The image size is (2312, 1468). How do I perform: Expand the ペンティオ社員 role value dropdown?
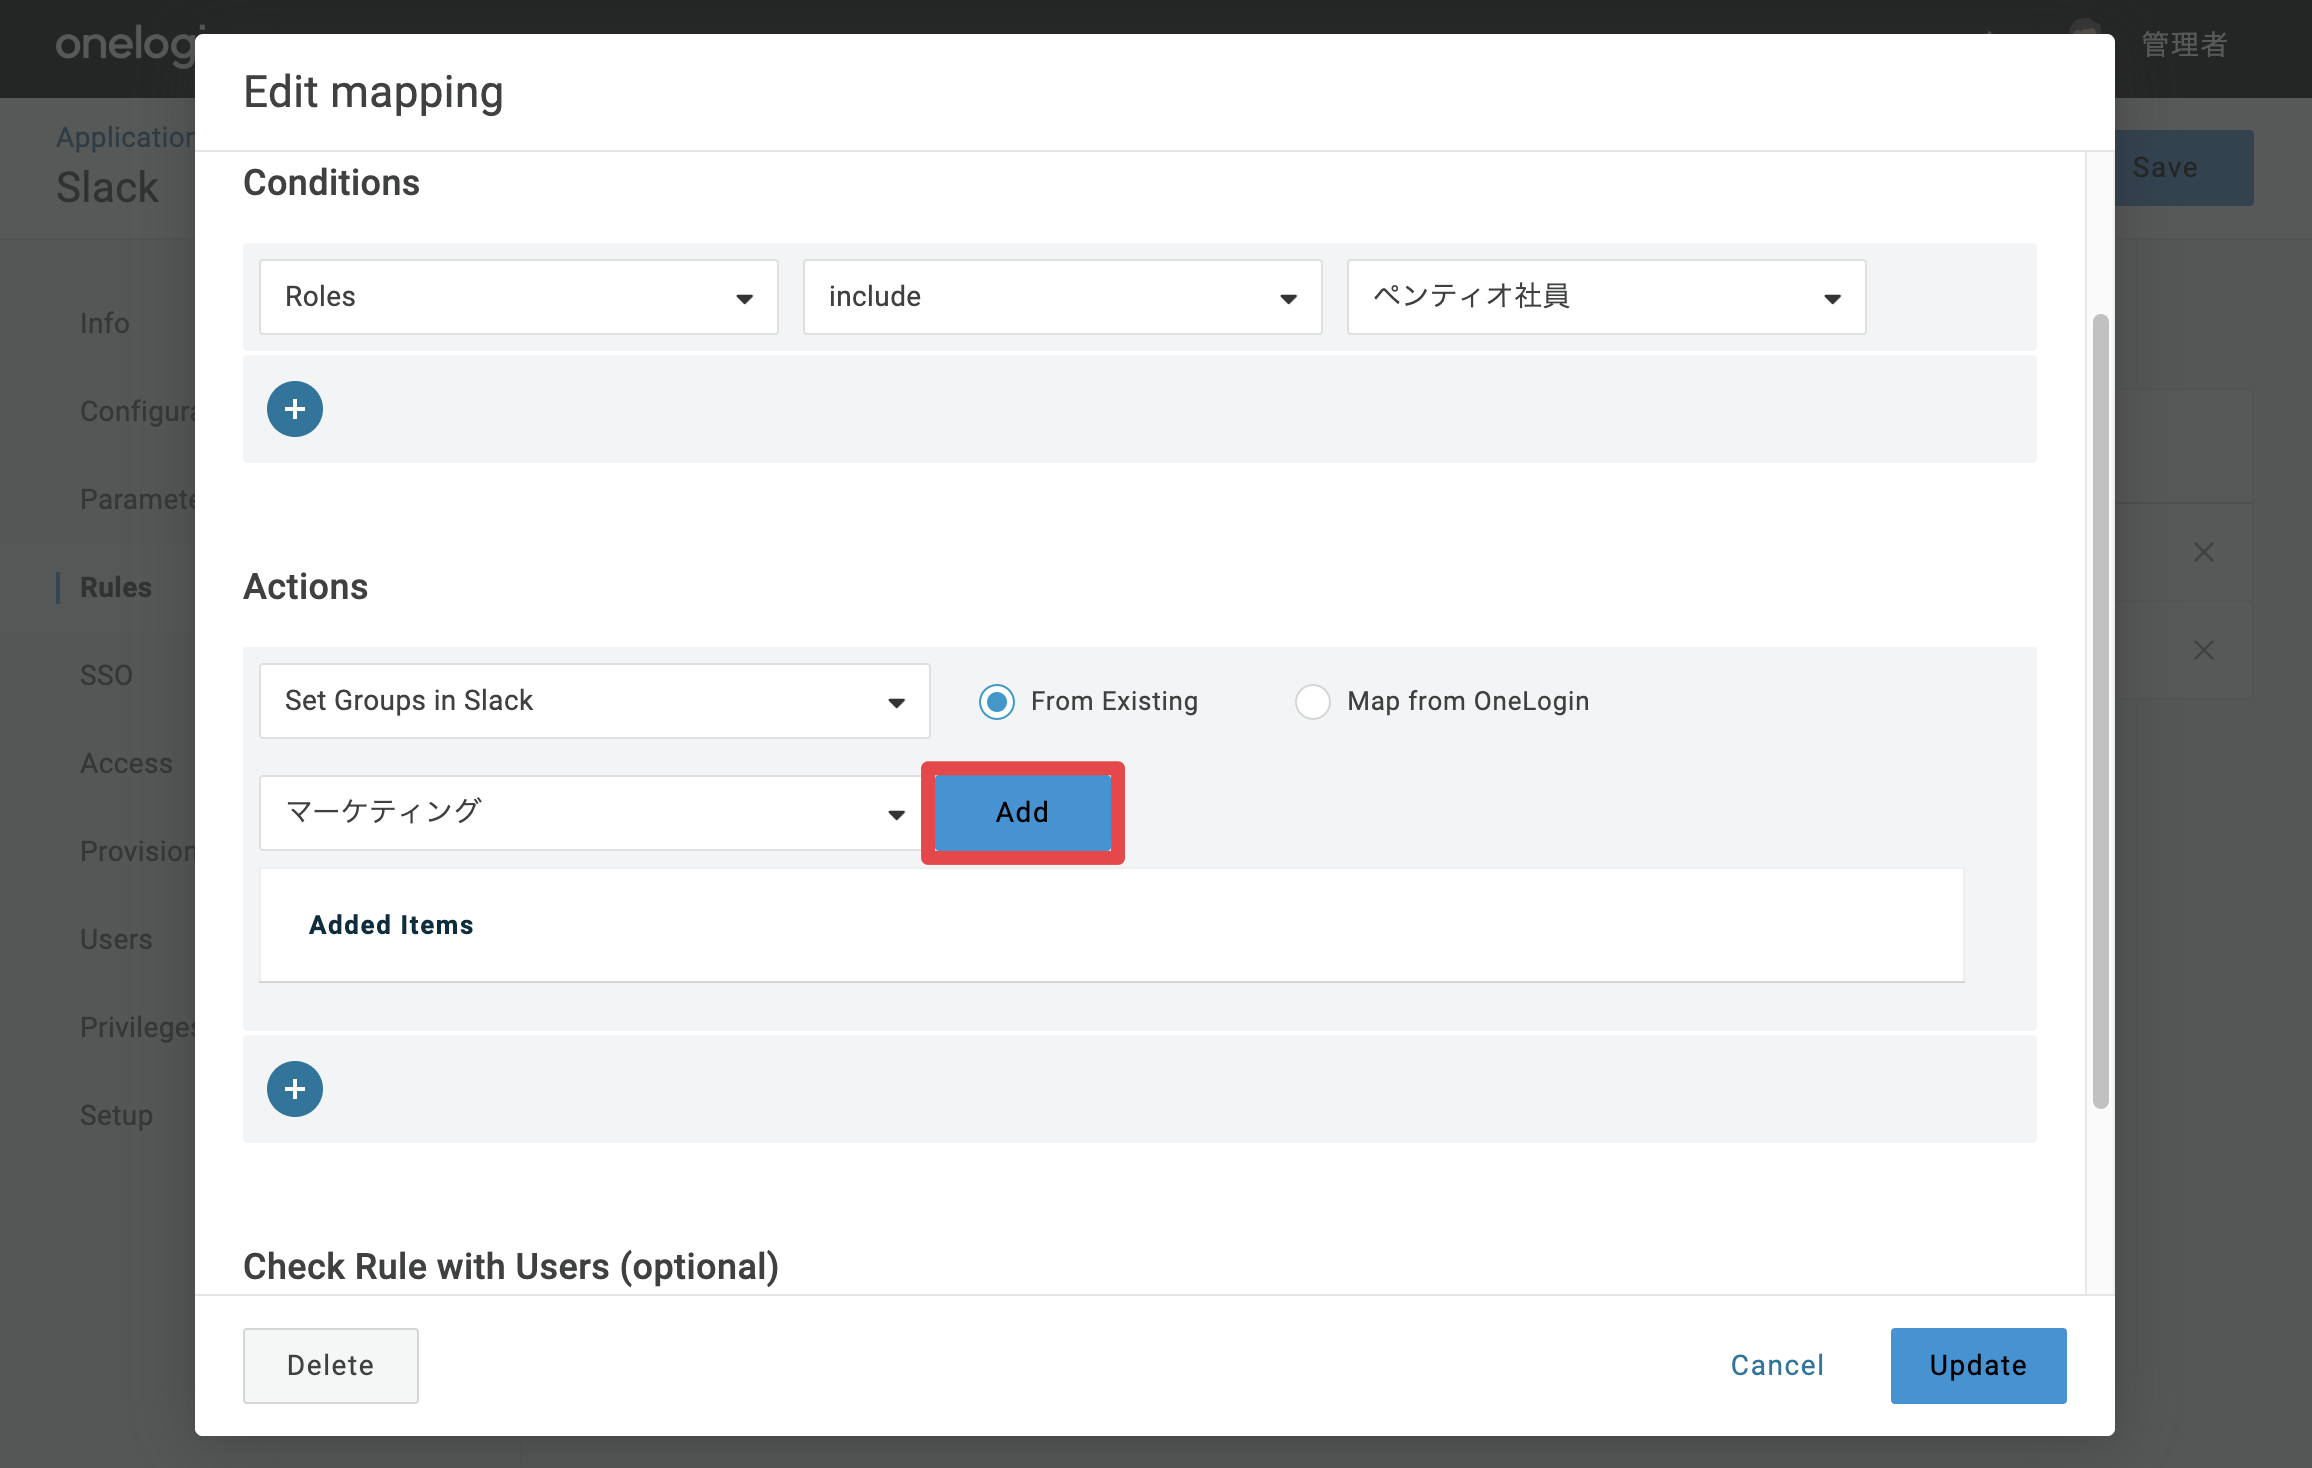click(1606, 297)
